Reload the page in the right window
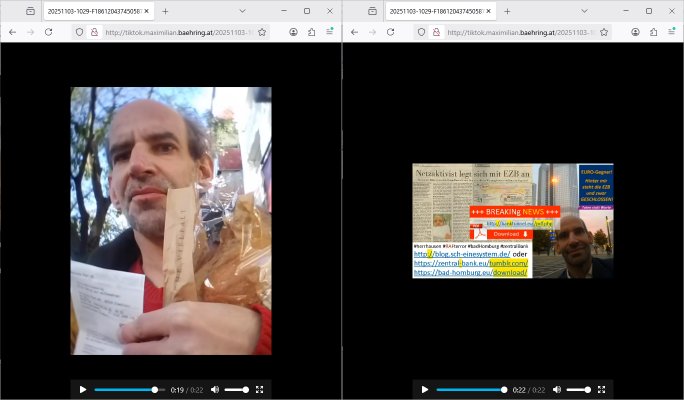 tap(390, 32)
